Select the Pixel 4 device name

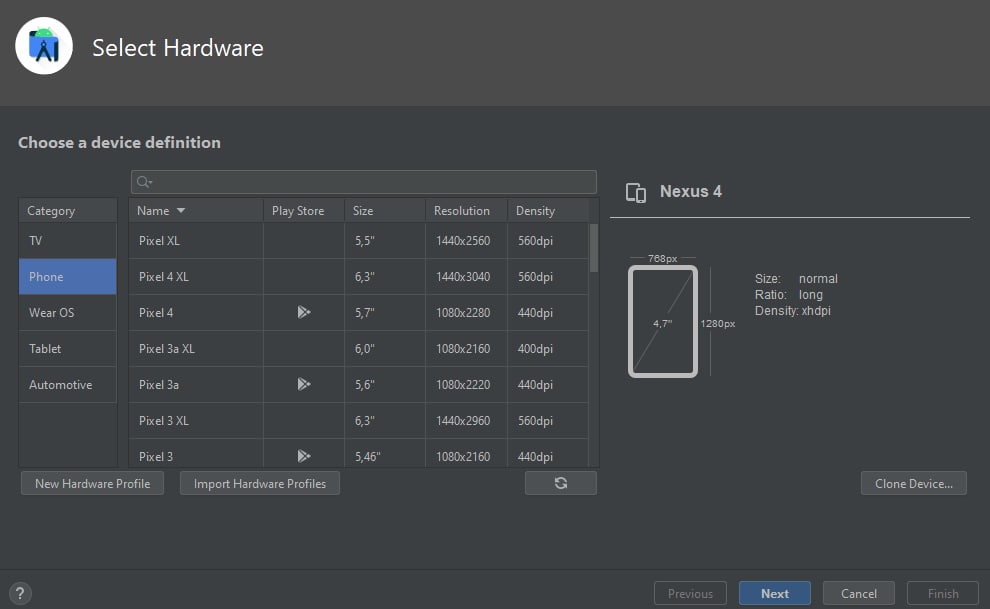click(156, 312)
